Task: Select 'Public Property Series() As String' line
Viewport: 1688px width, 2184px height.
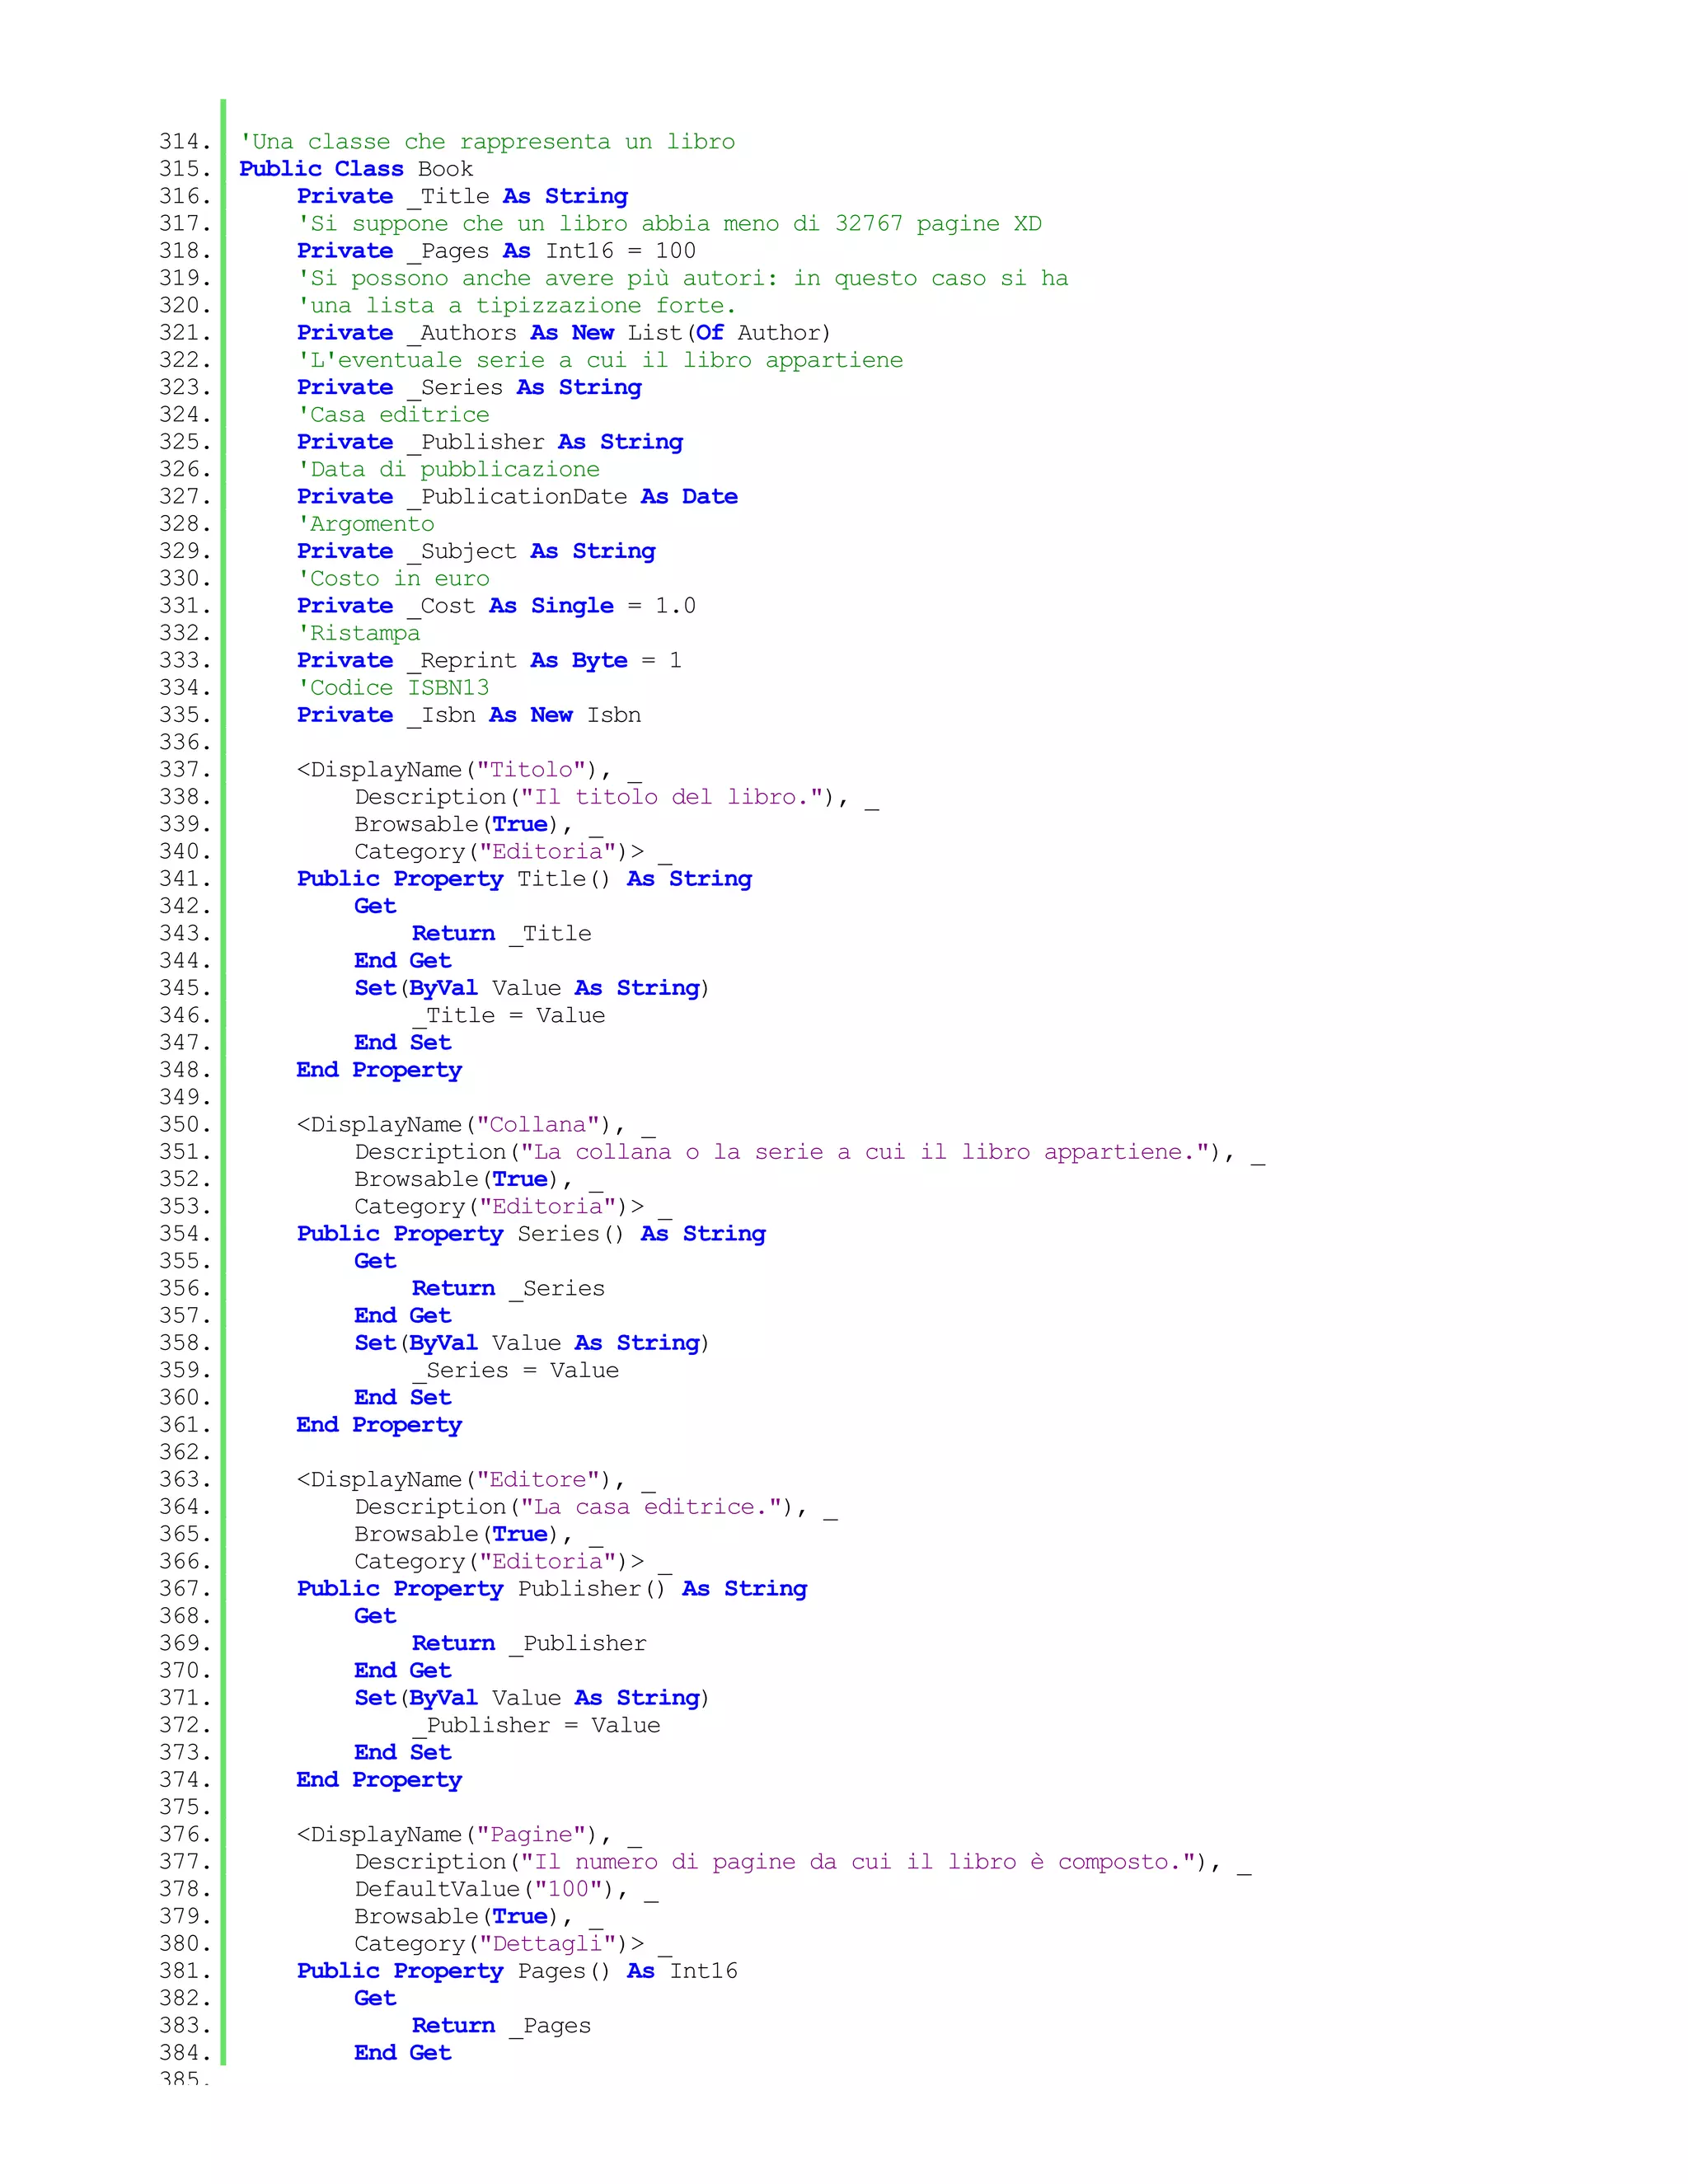Action: pos(532,1234)
